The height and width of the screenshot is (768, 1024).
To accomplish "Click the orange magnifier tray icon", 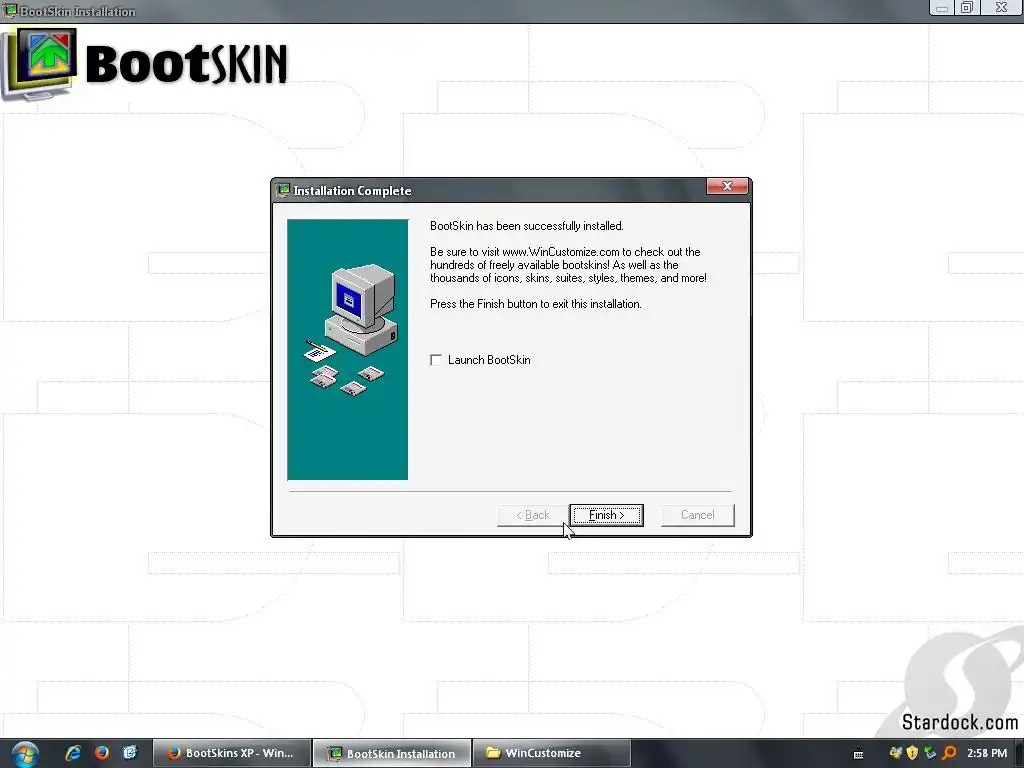I will coord(949,753).
